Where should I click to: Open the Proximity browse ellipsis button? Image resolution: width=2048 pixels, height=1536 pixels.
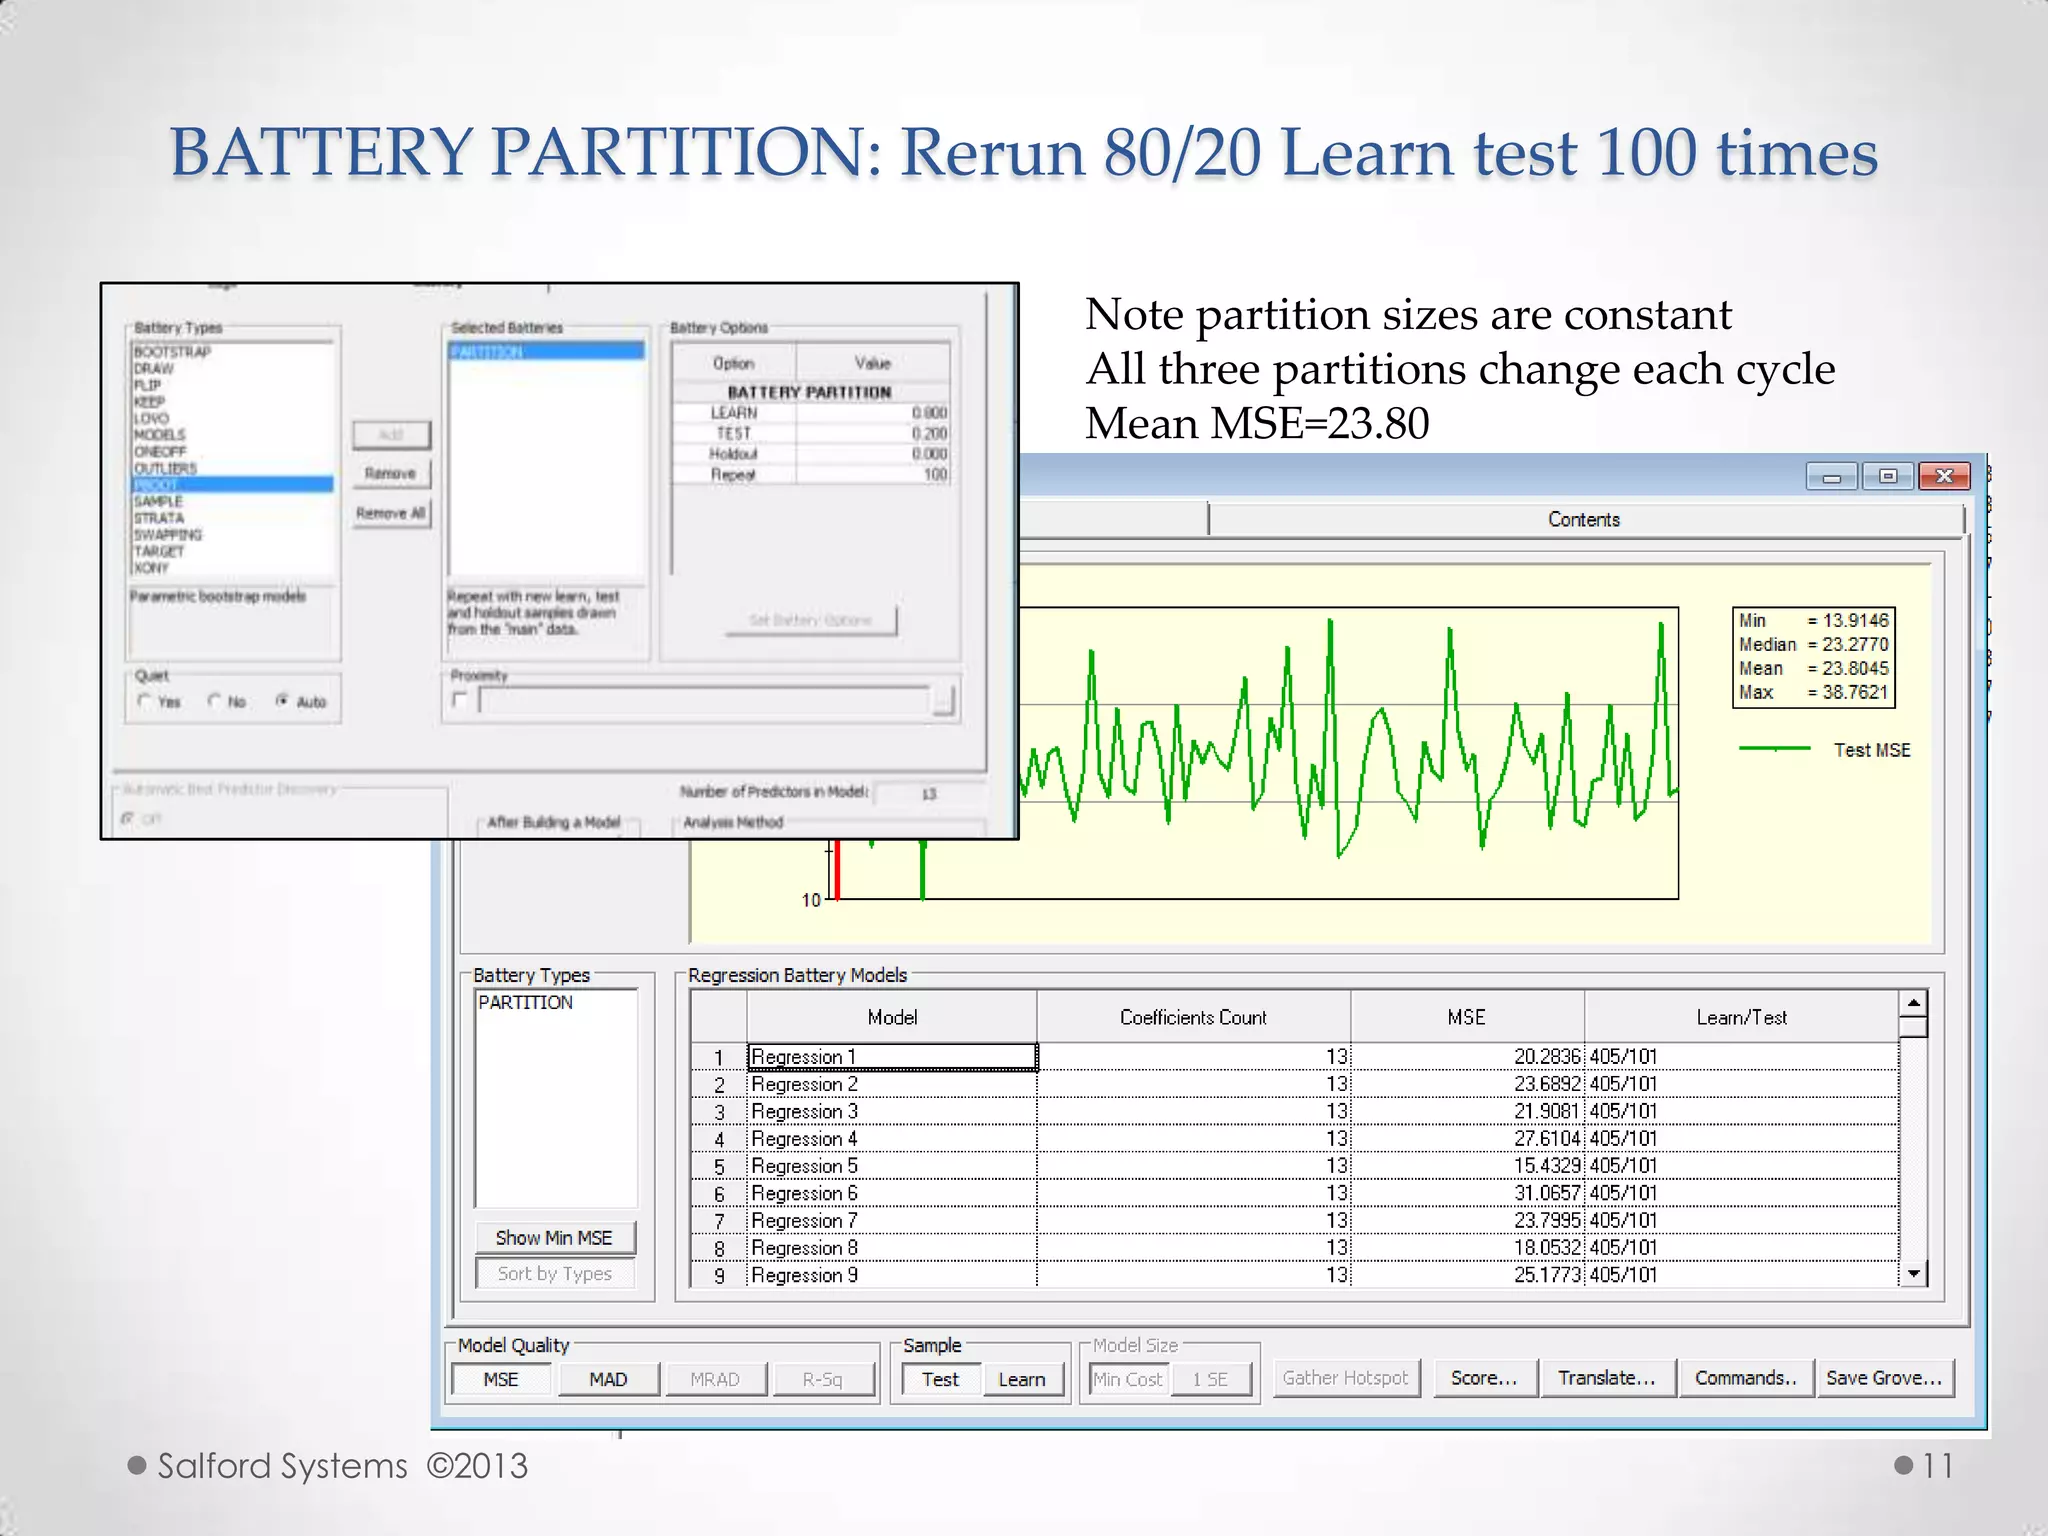point(943,701)
